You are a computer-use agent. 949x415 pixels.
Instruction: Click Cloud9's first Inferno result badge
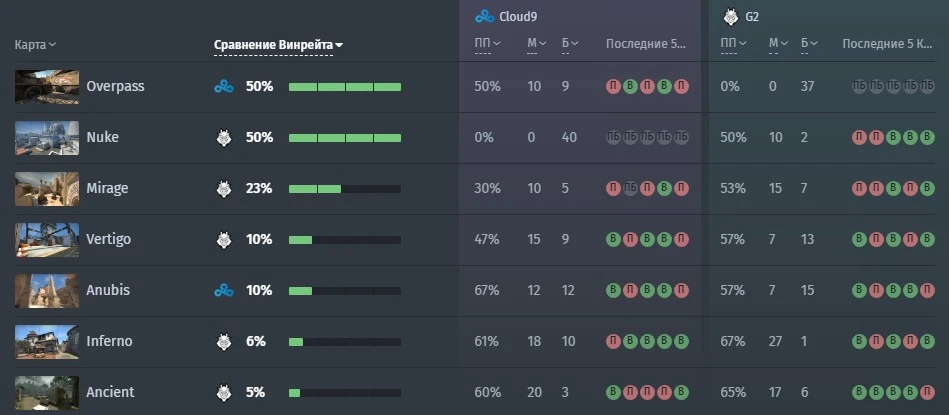click(x=614, y=341)
